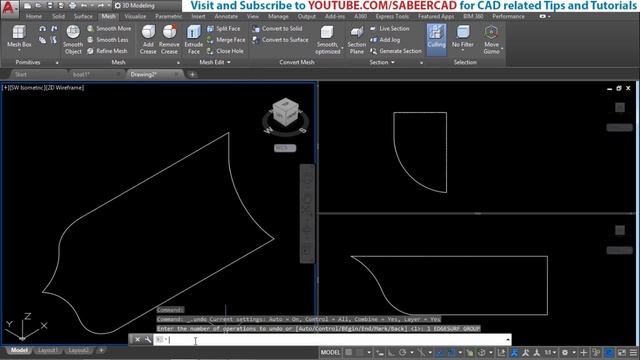Image resolution: width=640 pixels, height=360 pixels.
Task: Open the command line customization wrench
Action: click(148, 340)
